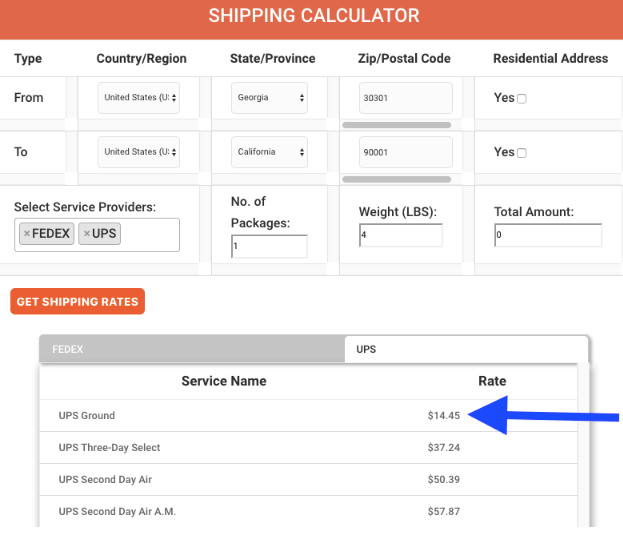623x549 pixels.
Task: Click the No. of Packages field
Action: 269,246
